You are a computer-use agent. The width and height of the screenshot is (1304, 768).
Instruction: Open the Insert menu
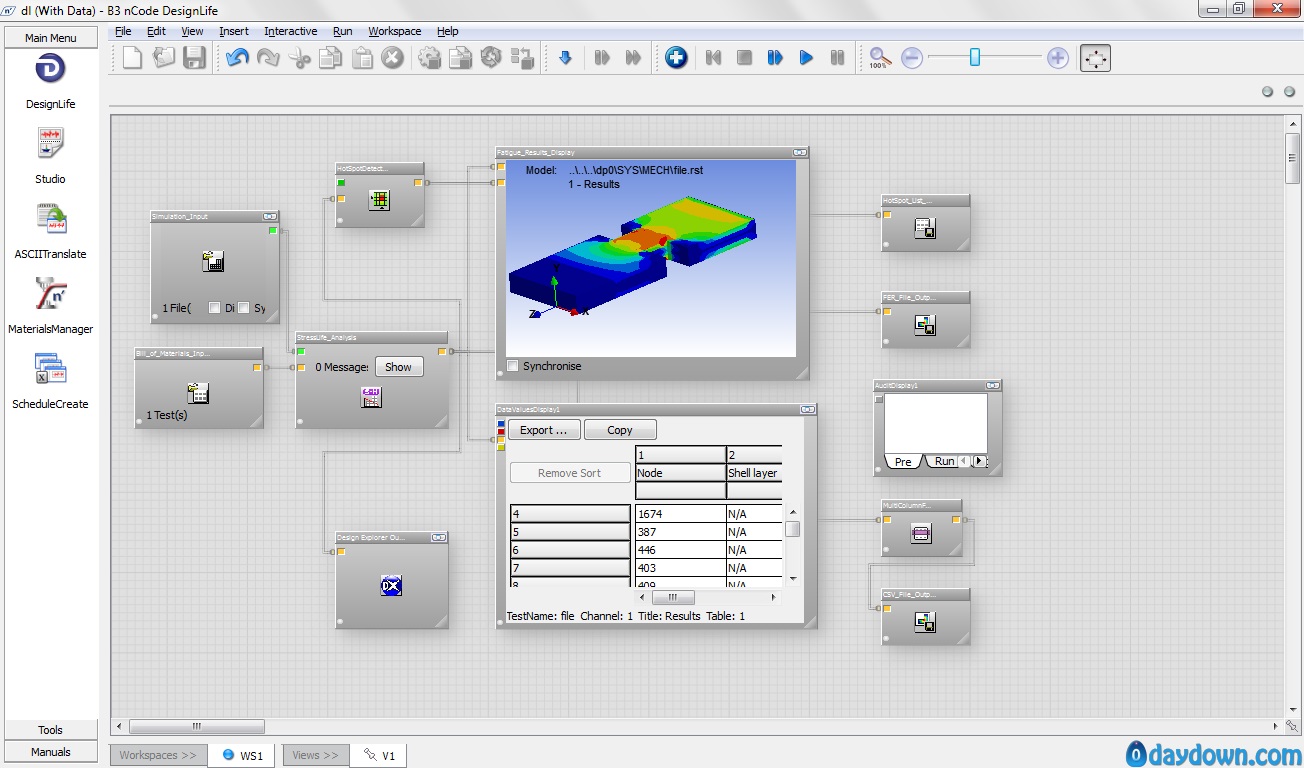pos(234,31)
